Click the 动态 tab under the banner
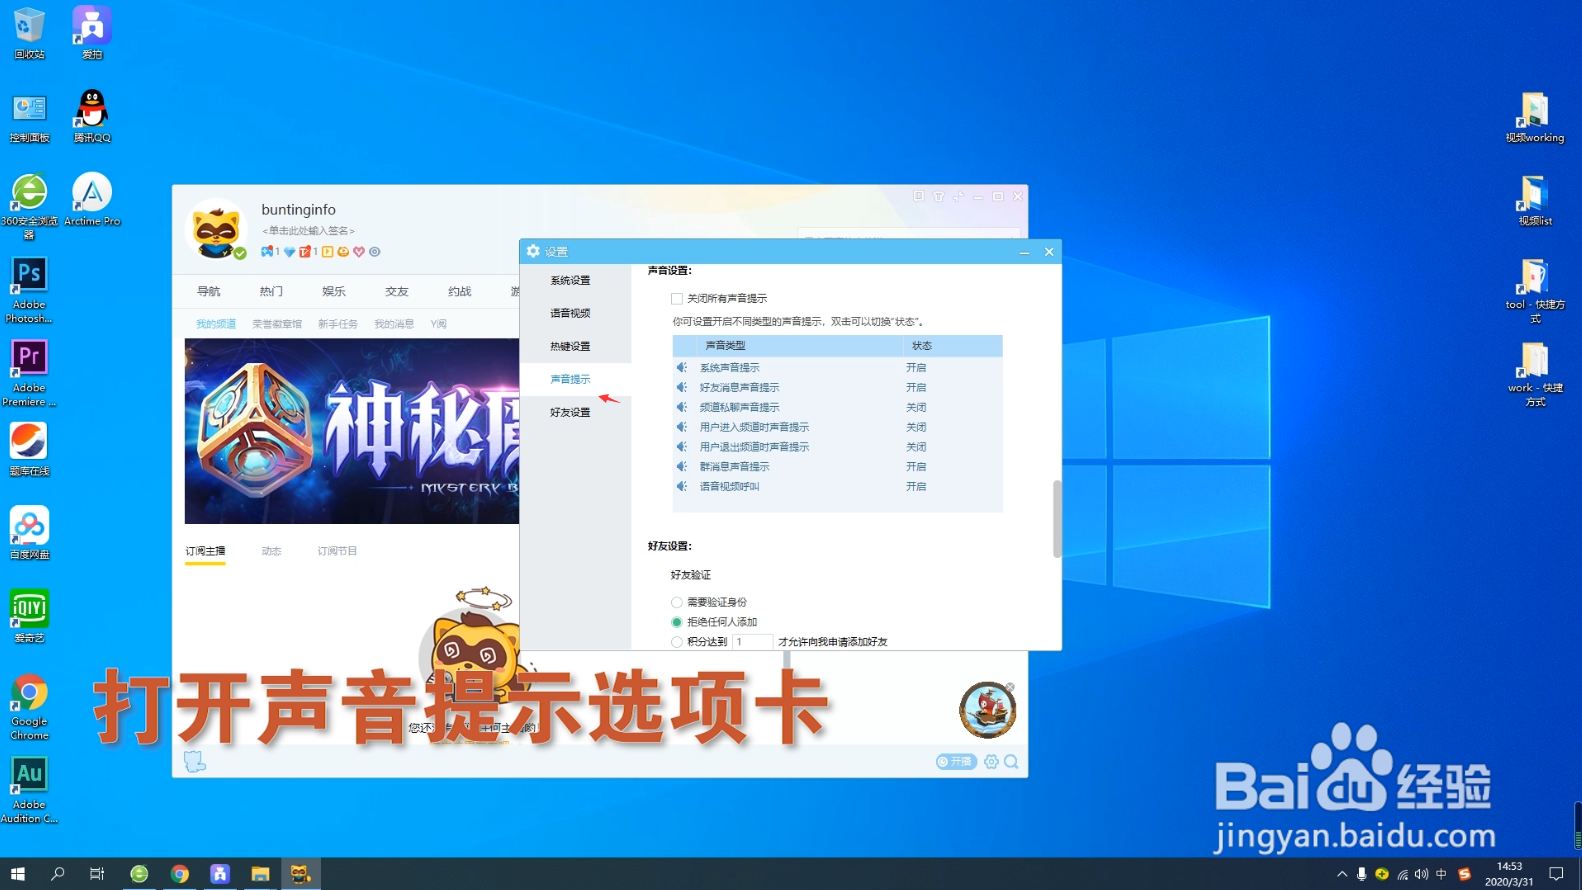1582x890 pixels. click(271, 551)
